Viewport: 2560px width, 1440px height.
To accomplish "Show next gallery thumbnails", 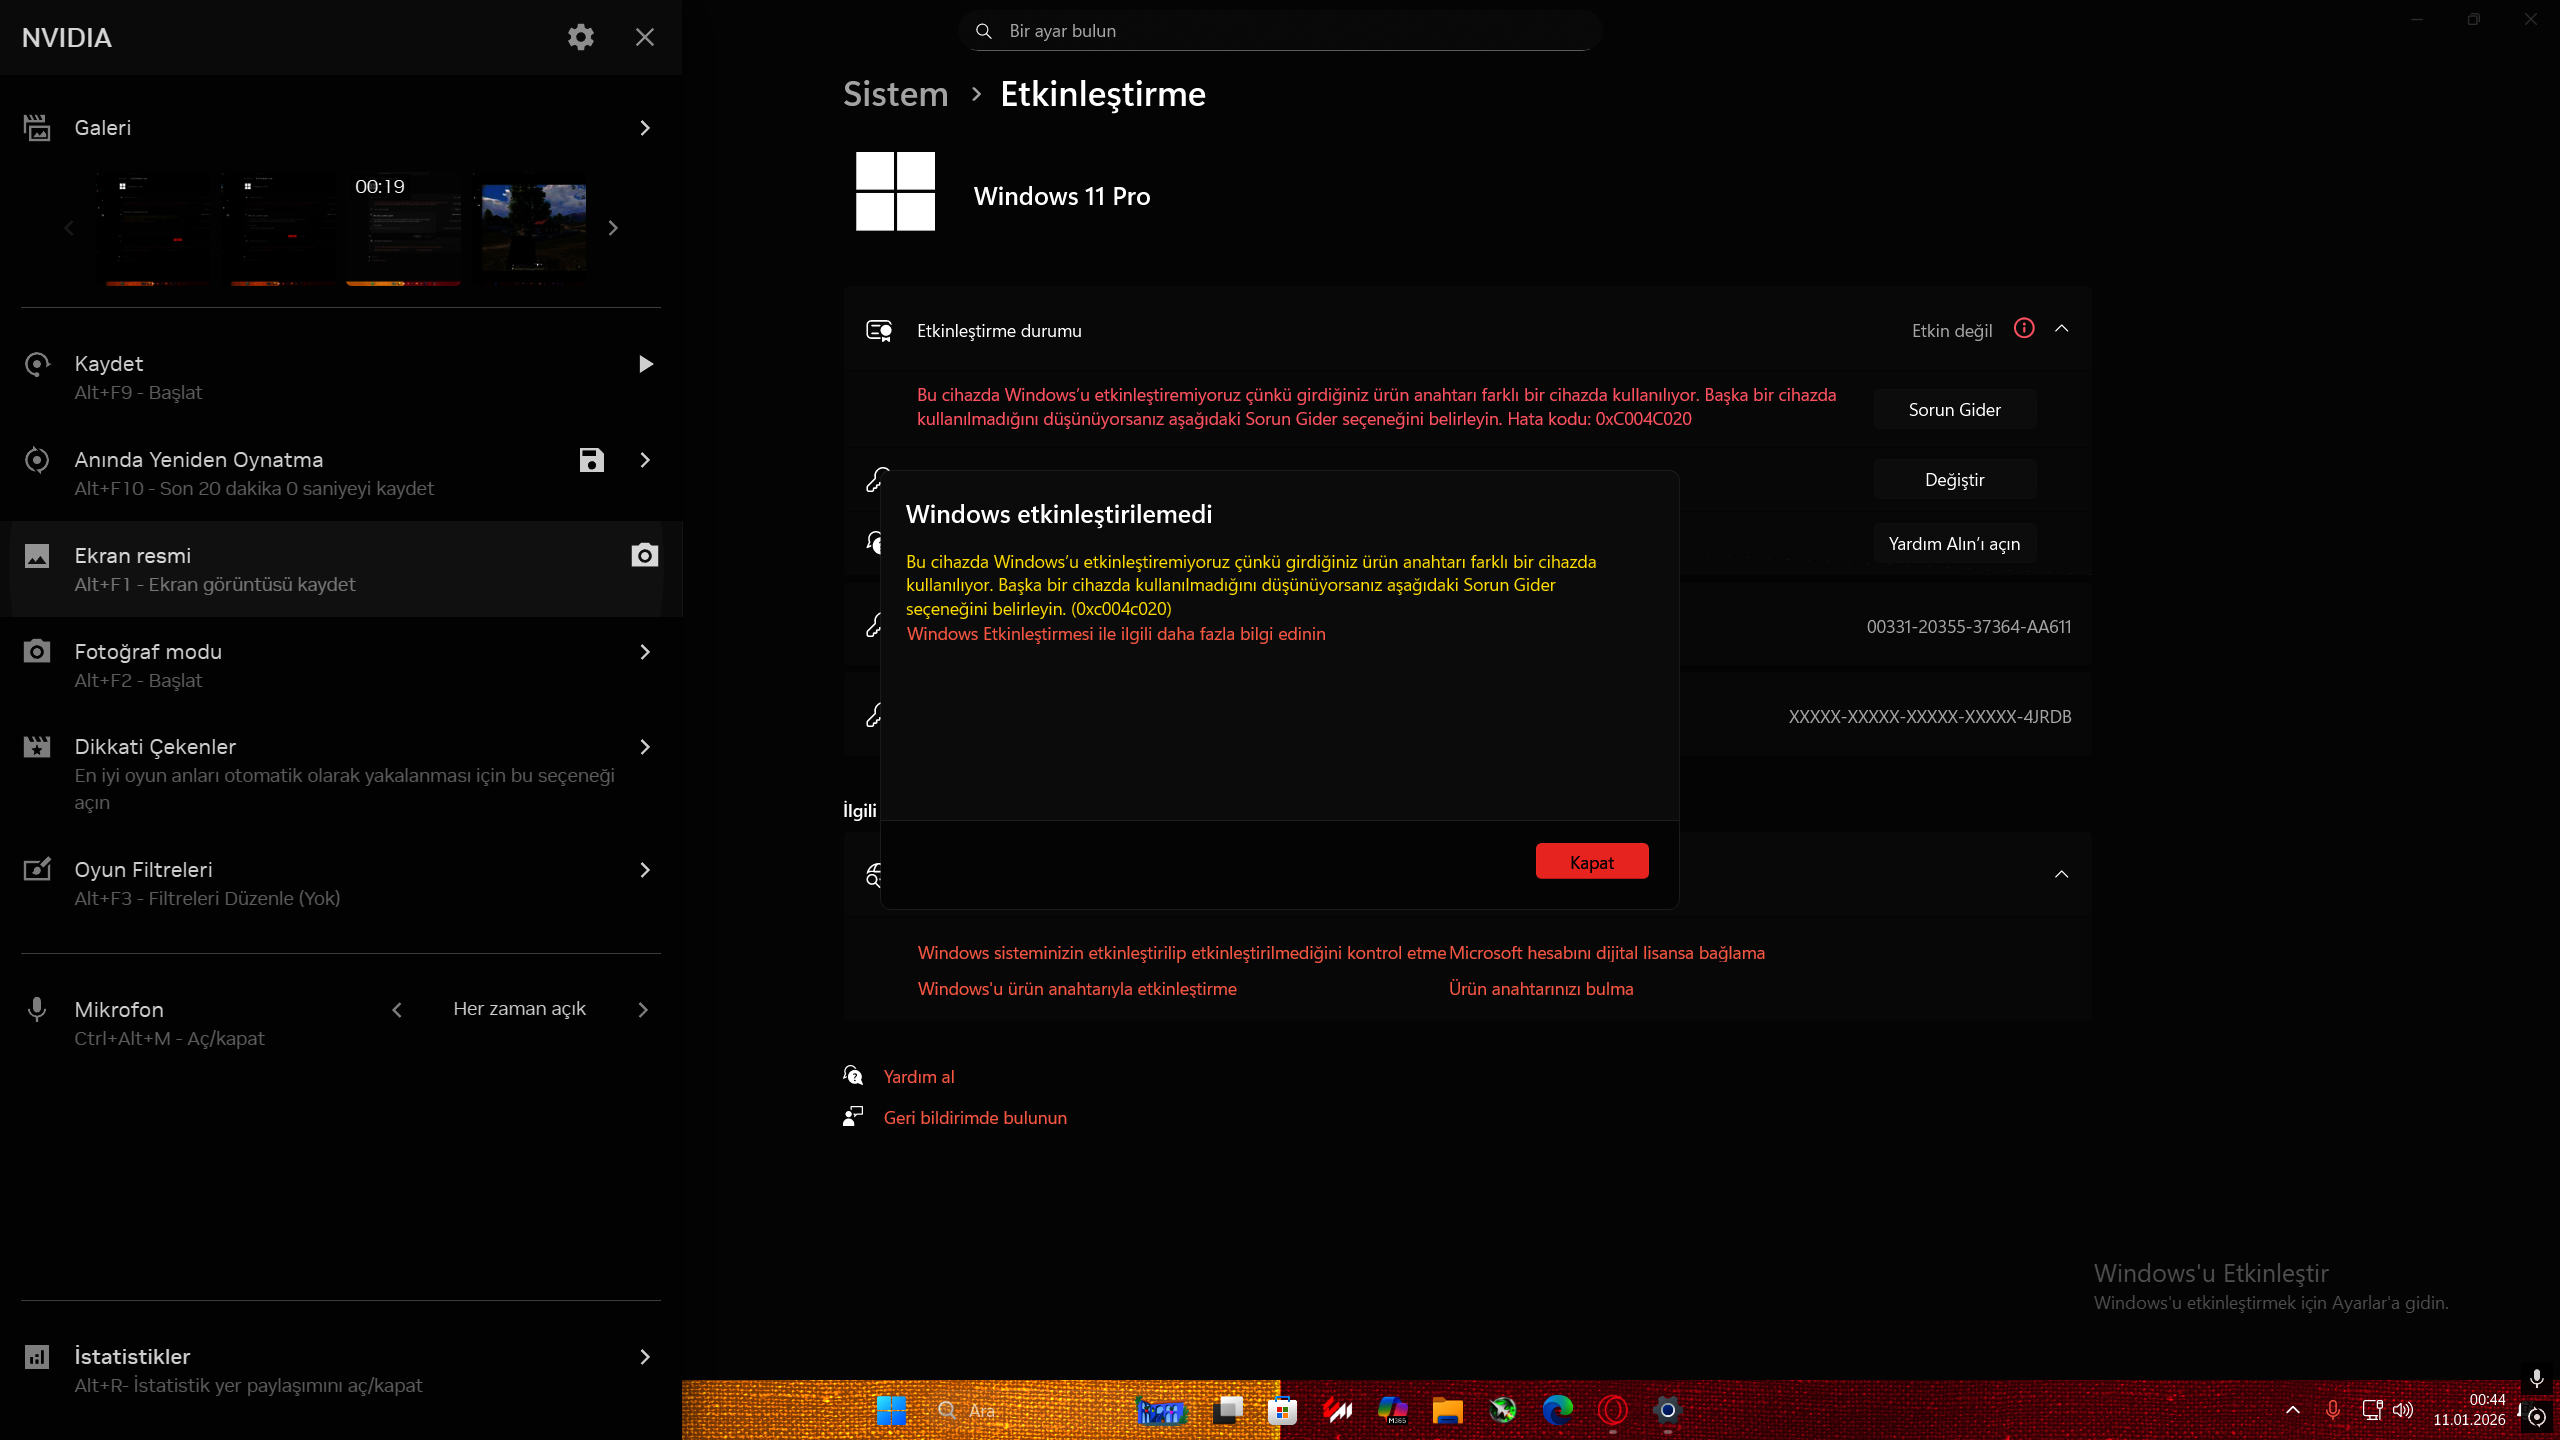I will 613,228.
